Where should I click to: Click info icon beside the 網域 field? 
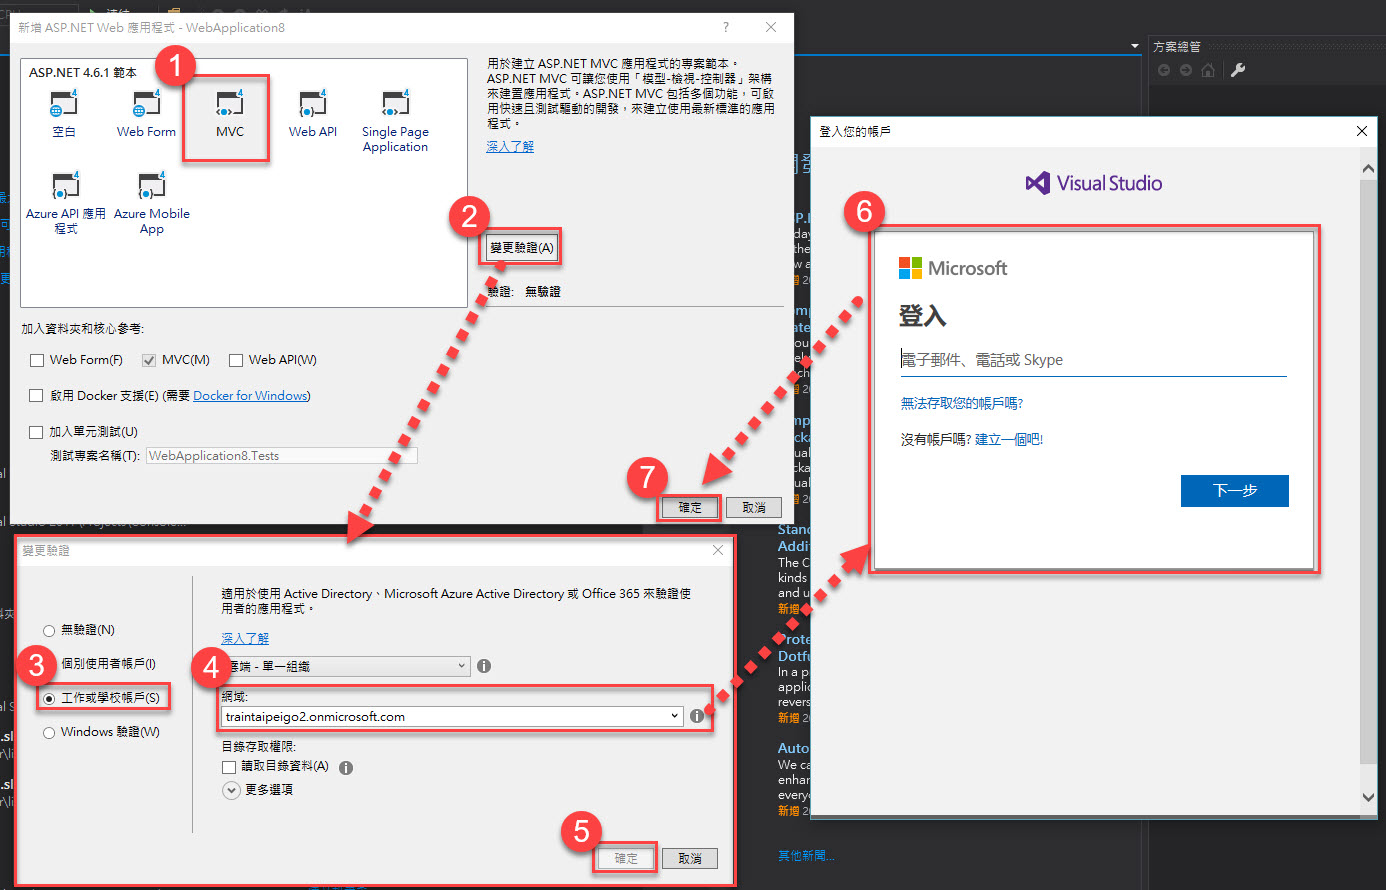[697, 716]
